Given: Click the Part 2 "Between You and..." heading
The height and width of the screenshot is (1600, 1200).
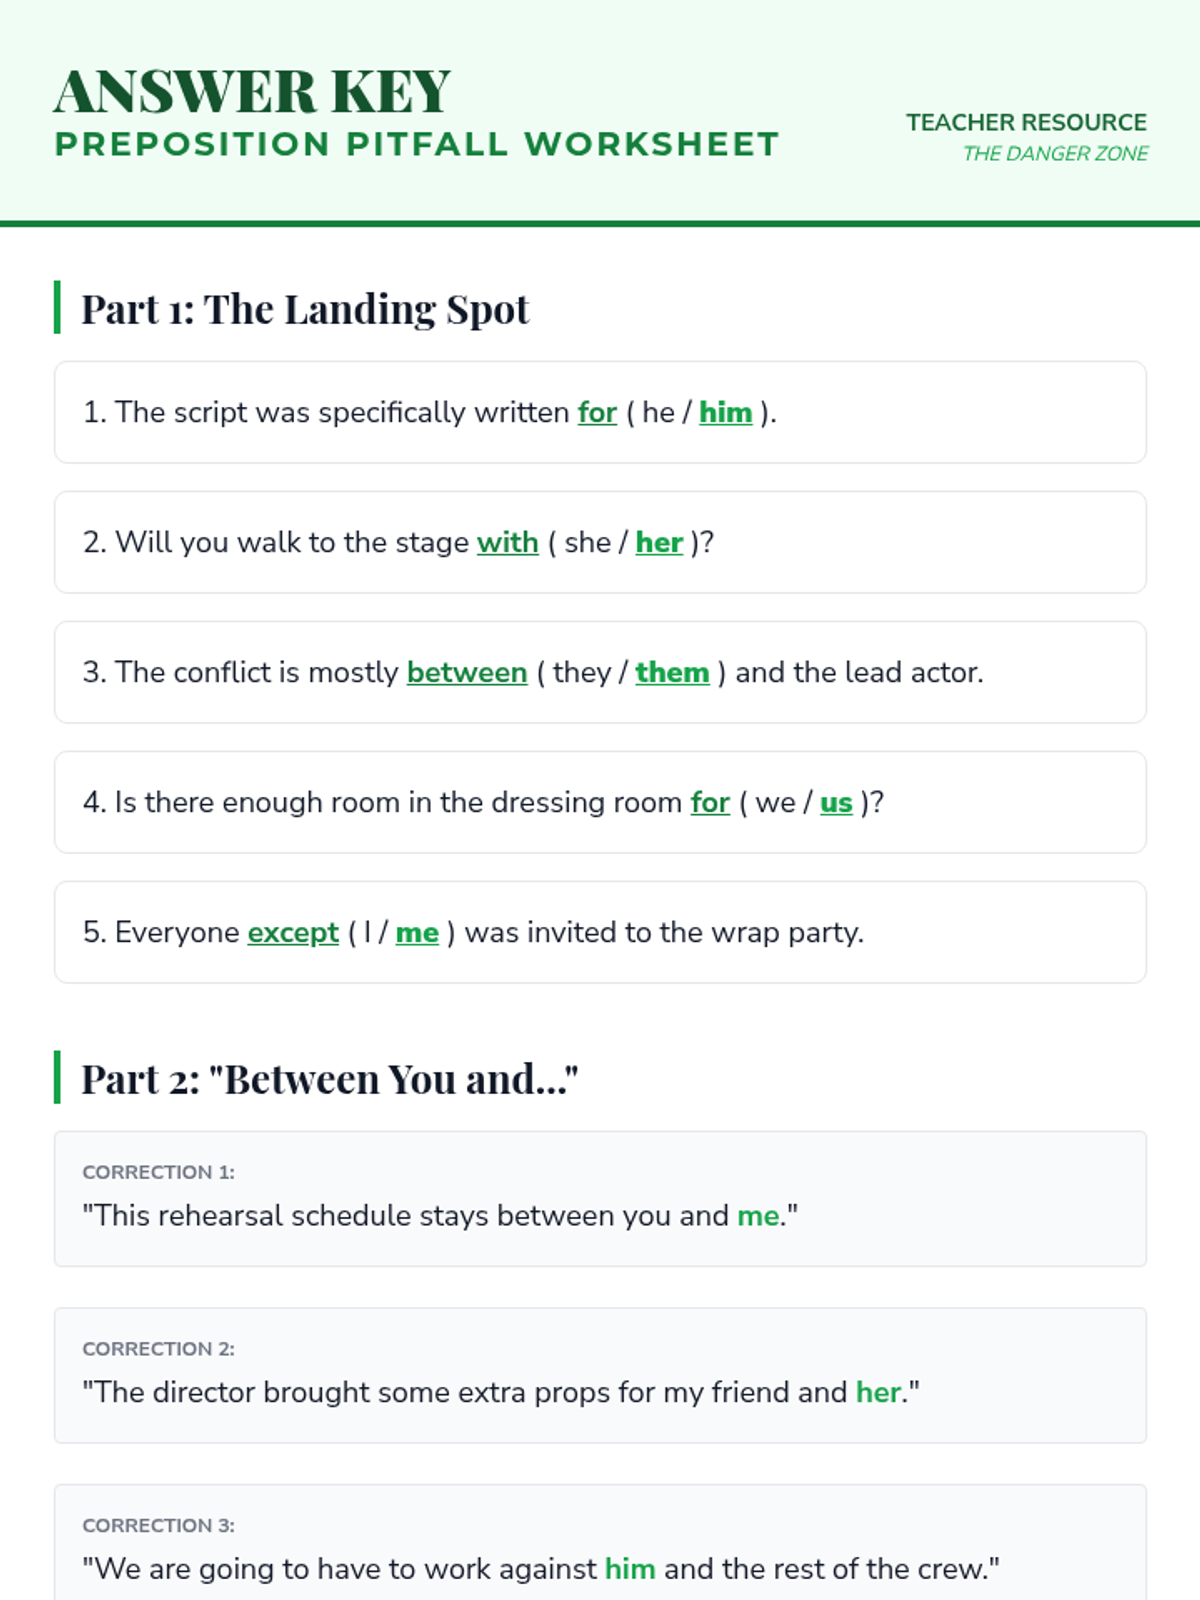Looking at the screenshot, I should tap(329, 1079).
